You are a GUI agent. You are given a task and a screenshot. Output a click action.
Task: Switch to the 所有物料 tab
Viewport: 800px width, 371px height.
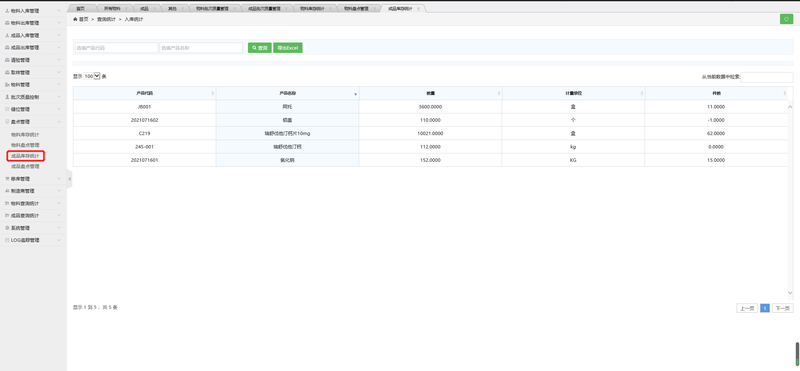113,9
